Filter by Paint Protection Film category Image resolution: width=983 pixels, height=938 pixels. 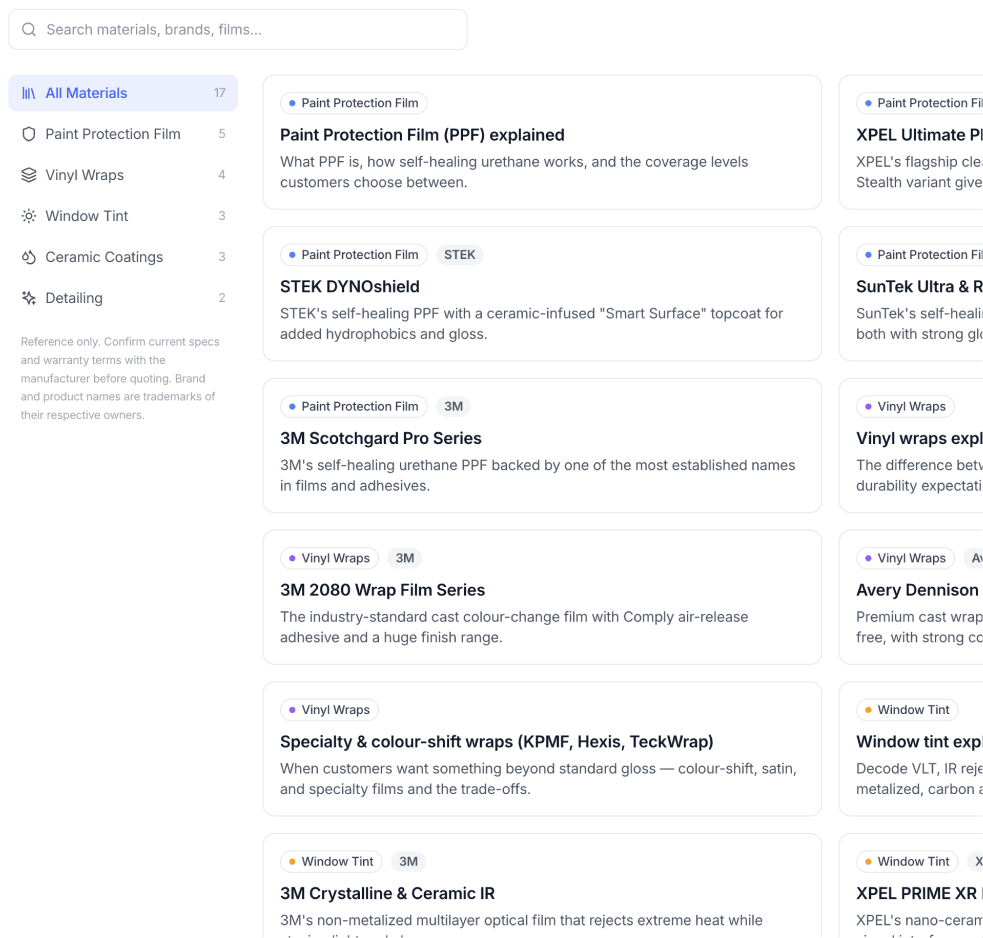(x=123, y=134)
